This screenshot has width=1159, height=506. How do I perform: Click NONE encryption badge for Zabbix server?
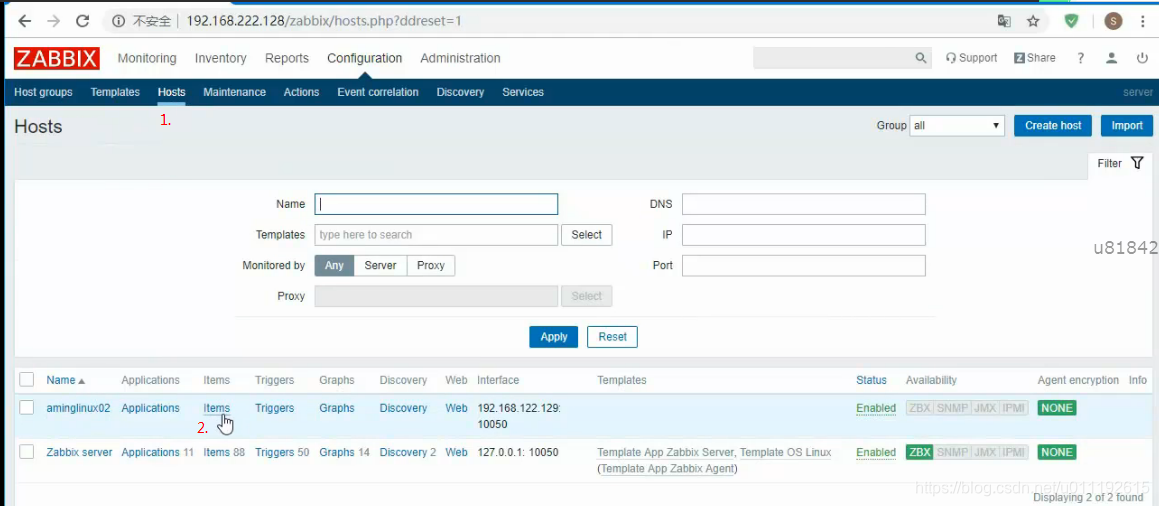coord(1056,452)
